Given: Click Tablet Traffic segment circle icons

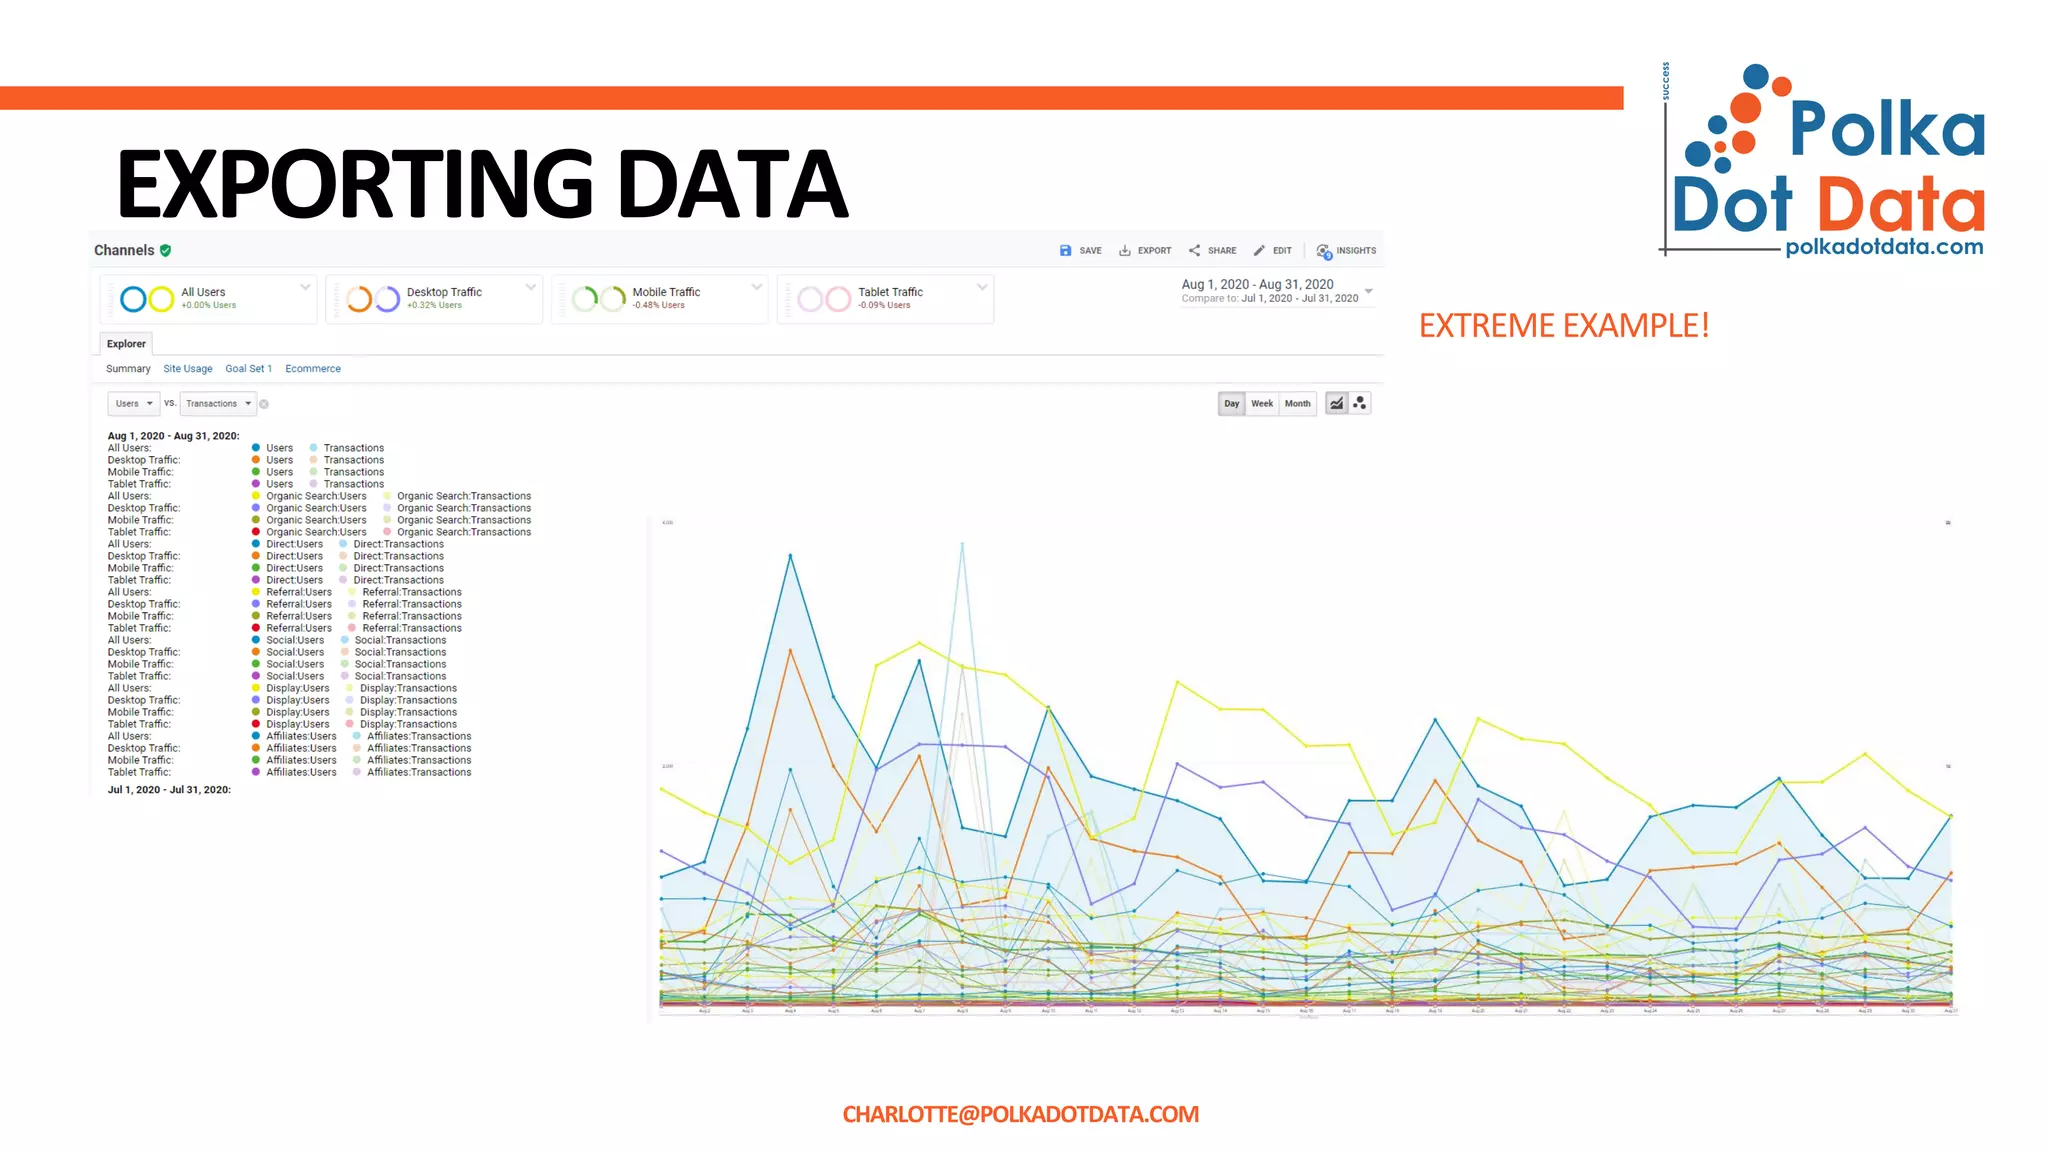Looking at the screenshot, I should [x=825, y=298].
